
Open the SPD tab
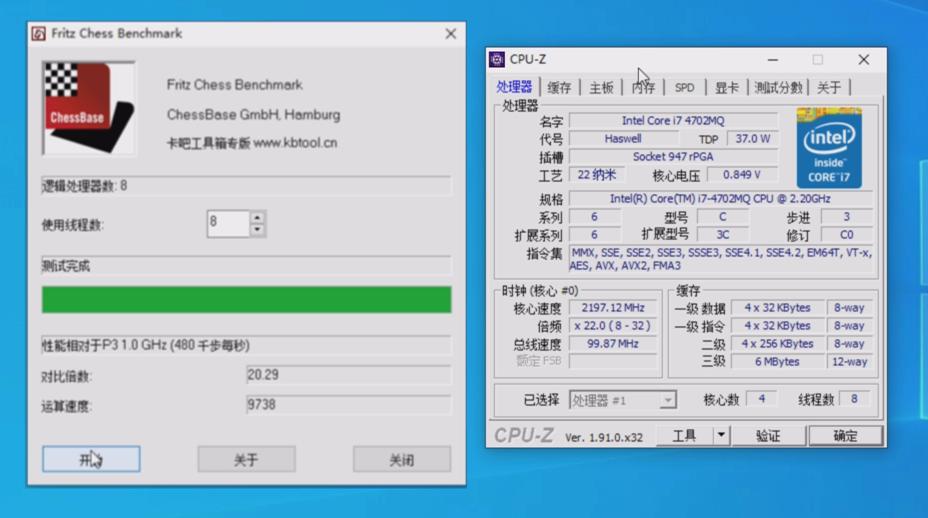[685, 88]
